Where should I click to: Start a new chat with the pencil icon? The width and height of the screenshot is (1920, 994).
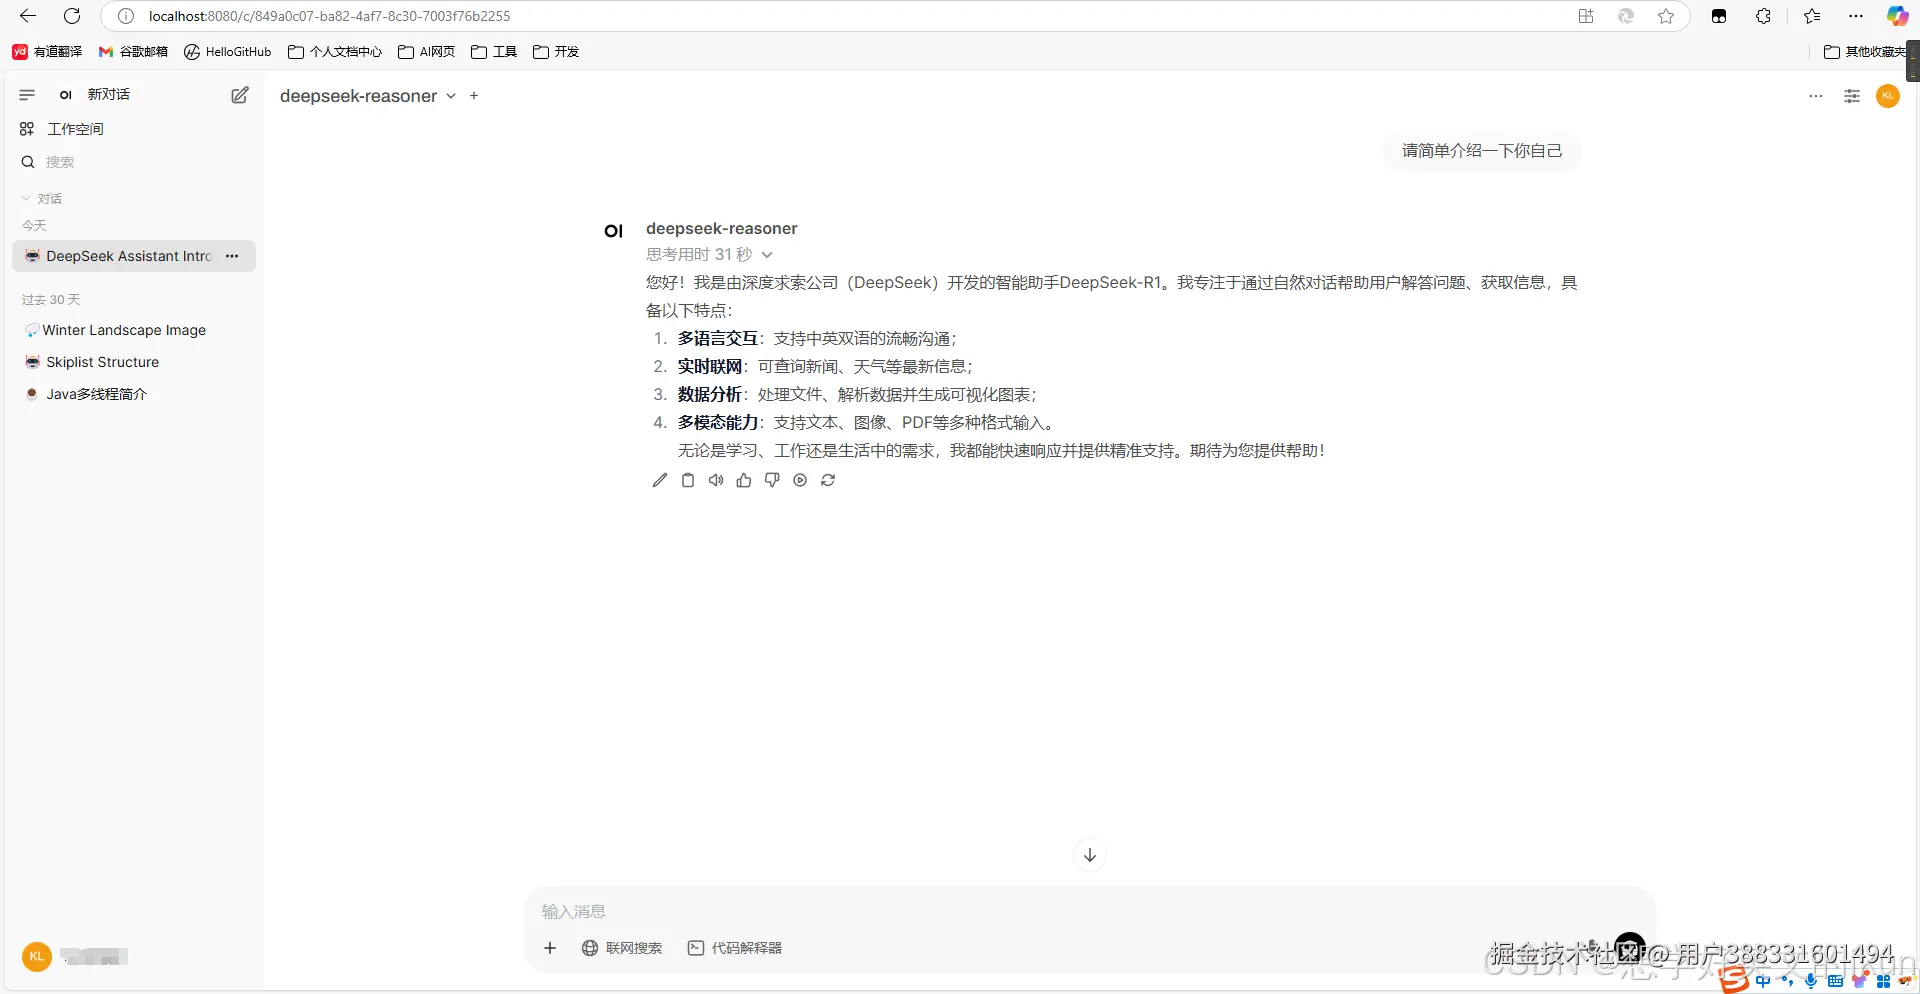tap(239, 95)
